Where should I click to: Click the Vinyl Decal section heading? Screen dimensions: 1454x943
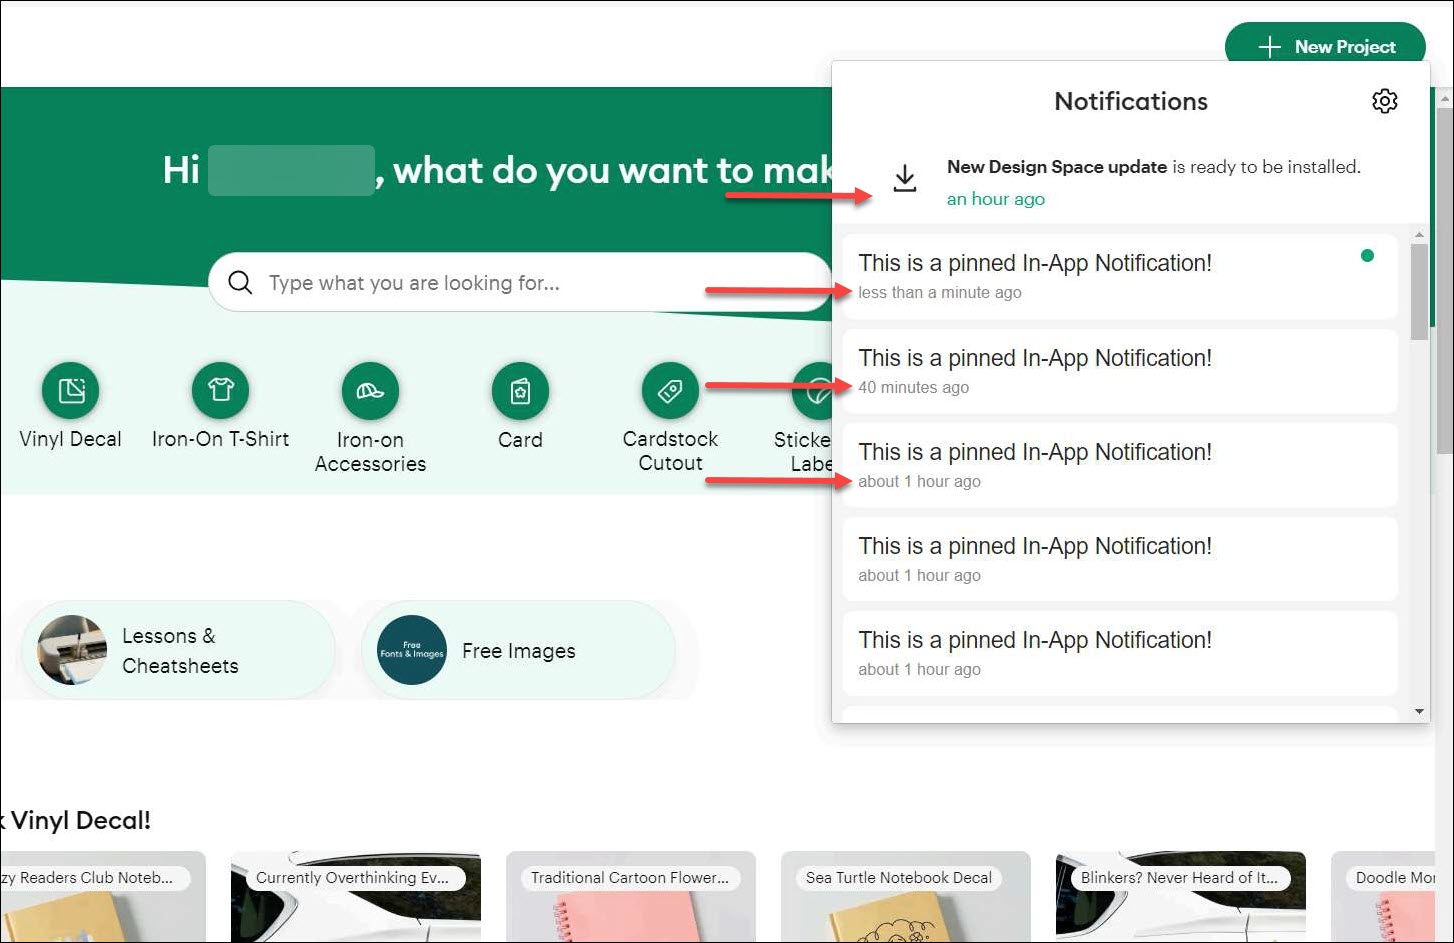(76, 820)
